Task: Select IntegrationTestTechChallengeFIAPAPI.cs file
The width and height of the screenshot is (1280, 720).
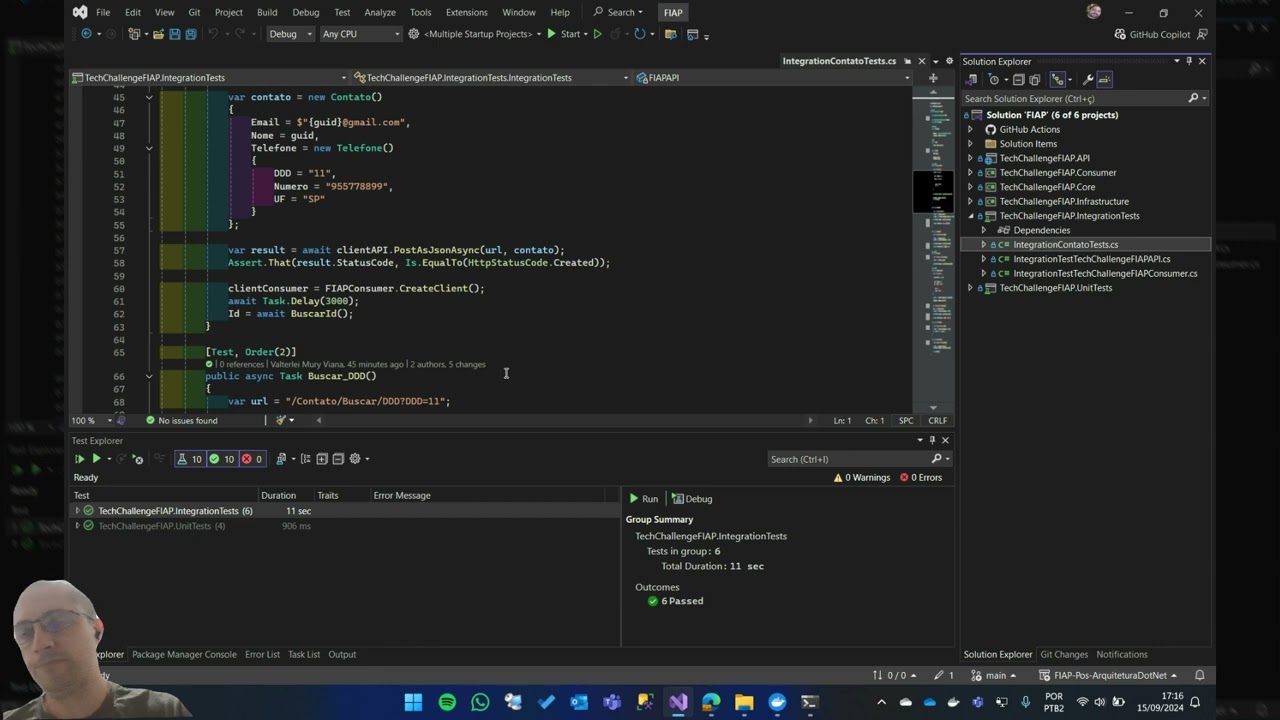Action: [1091, 259]
